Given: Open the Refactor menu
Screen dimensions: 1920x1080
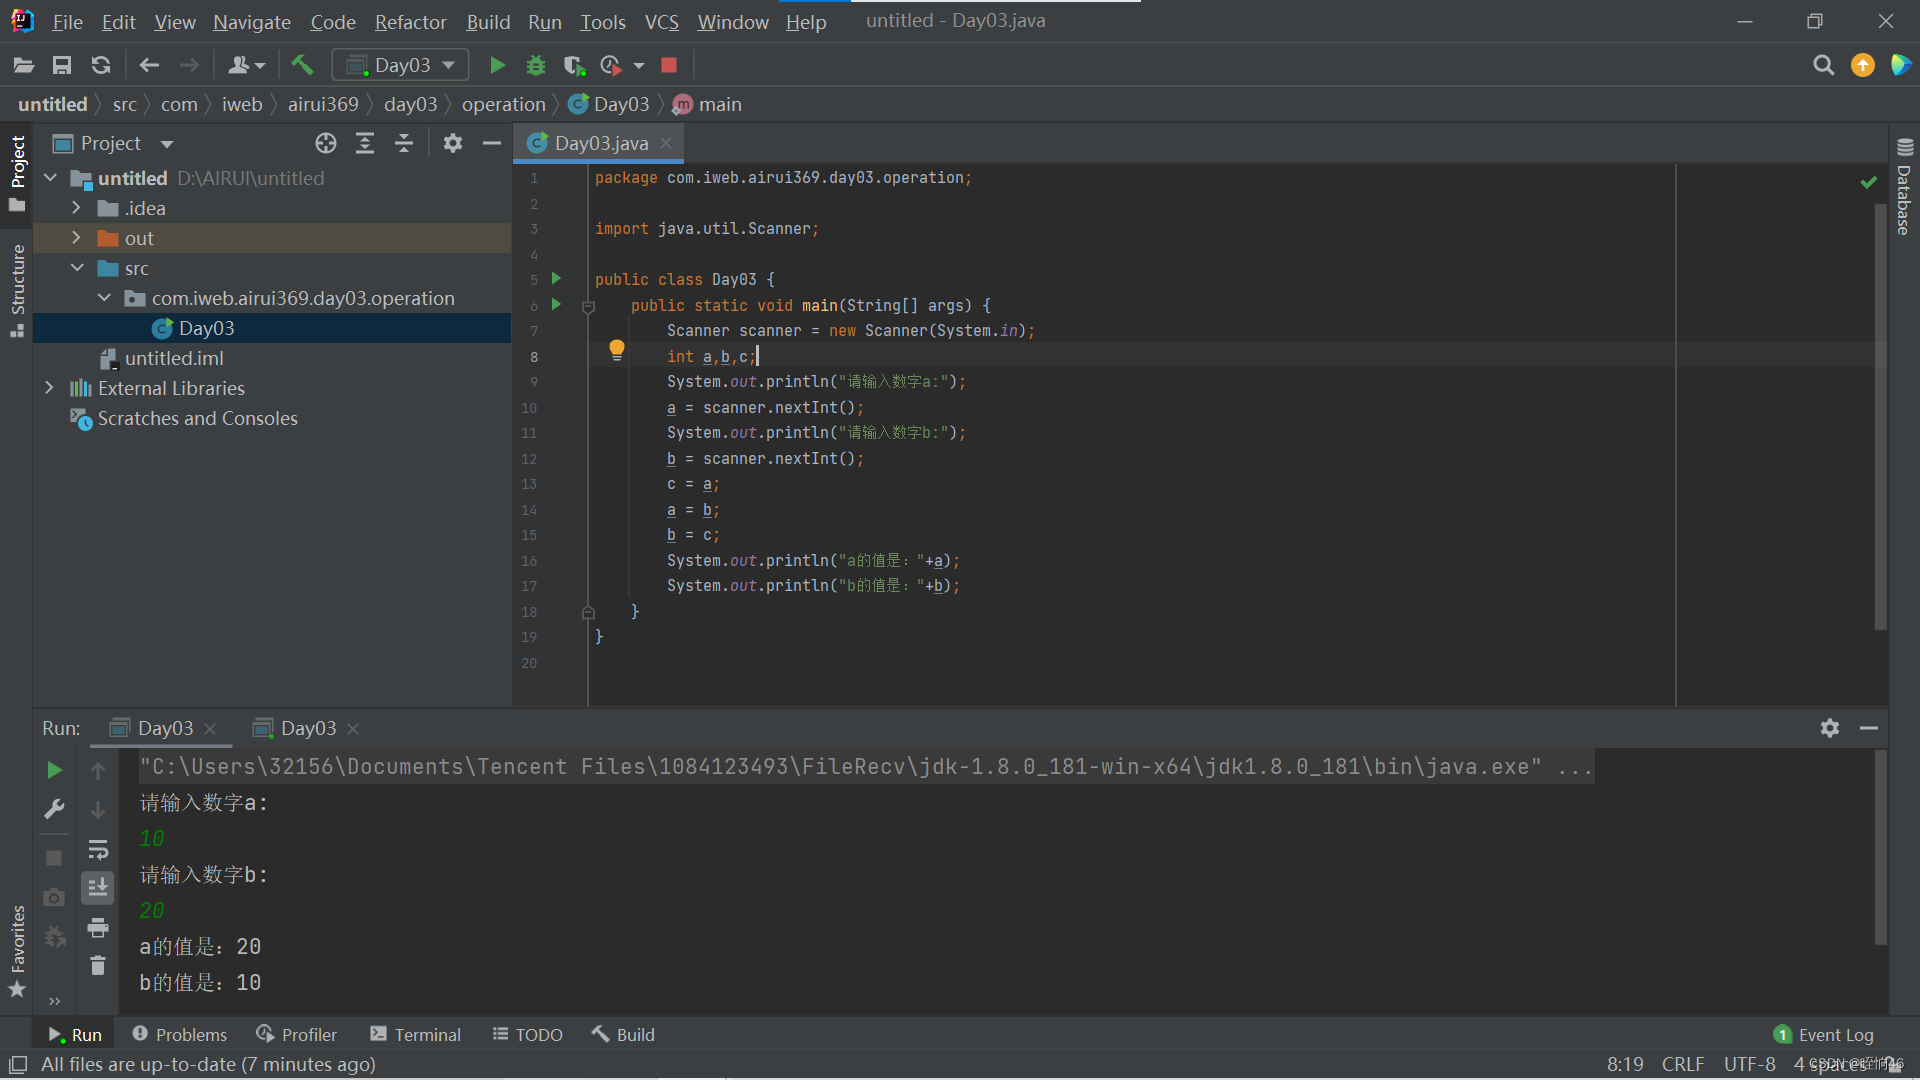Looking at the screenshot, I should (x=410, y=22).
